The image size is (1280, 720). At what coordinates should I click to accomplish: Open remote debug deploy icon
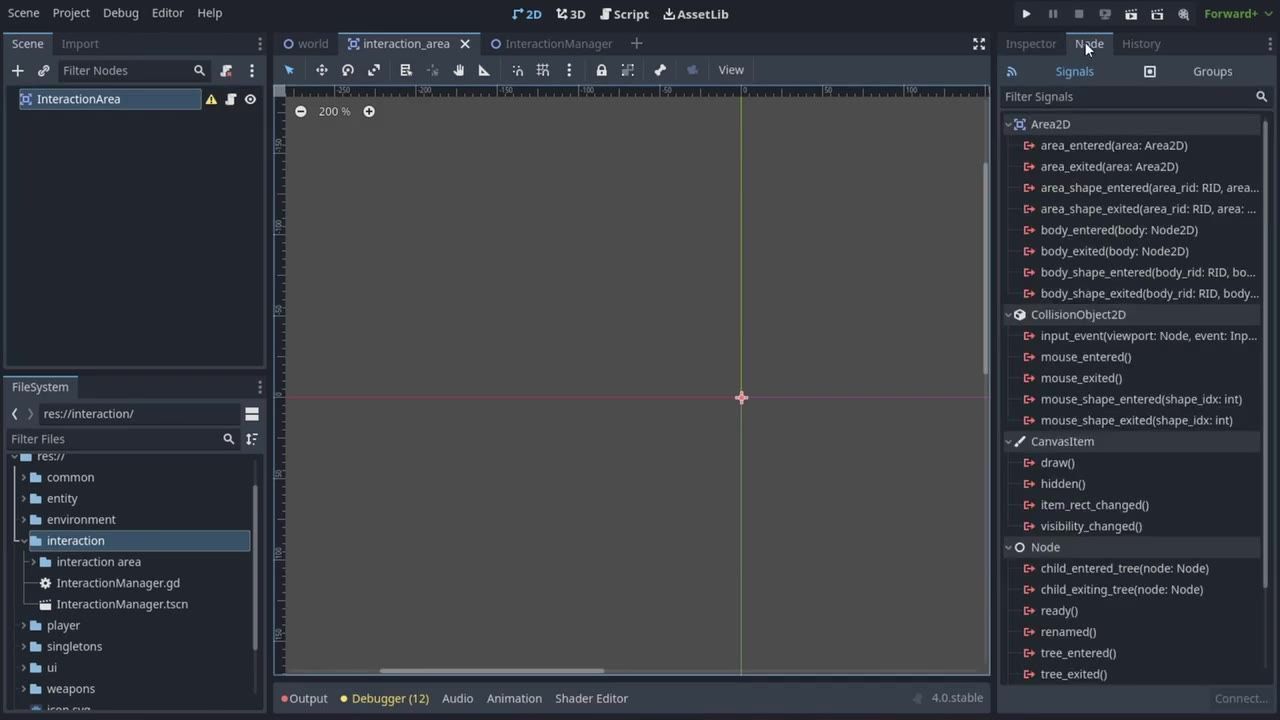tap(1105, 14)
